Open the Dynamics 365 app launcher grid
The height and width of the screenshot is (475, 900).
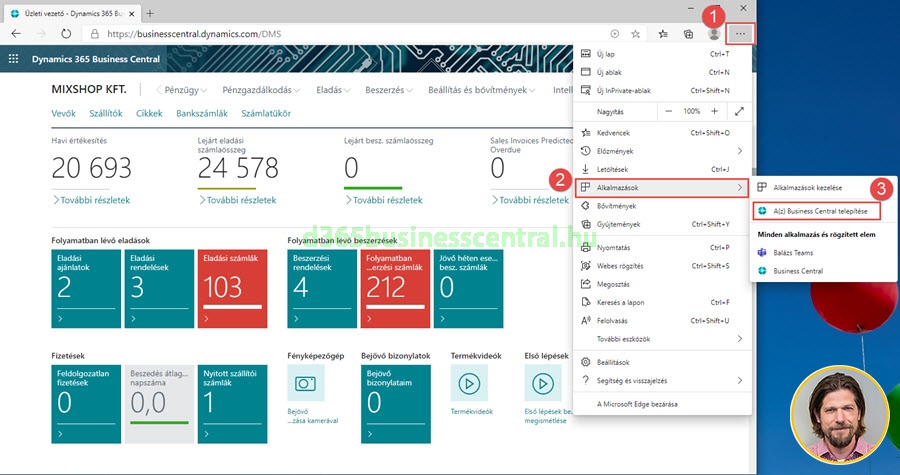coord(13,59)
